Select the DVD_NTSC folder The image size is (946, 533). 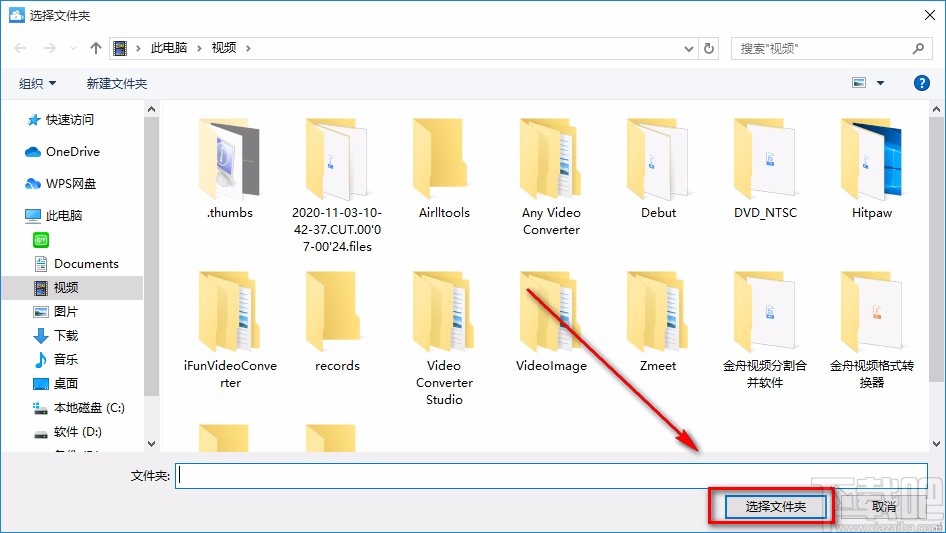(x=765, y=169)
